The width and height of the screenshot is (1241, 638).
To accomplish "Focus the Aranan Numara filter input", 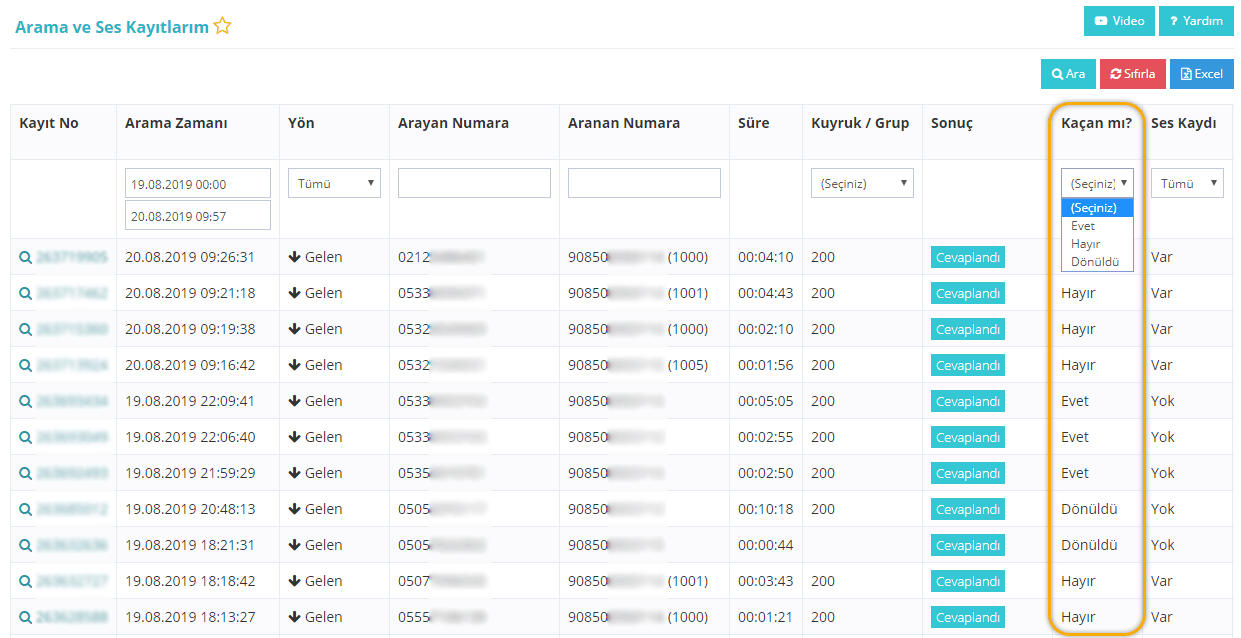I will (x=644, y=183).
